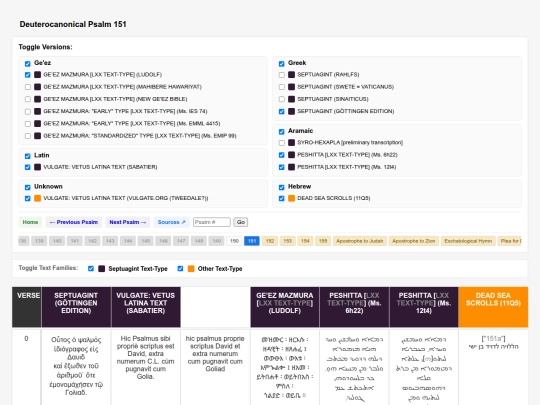
Task: Uncheck Dead Sea Scrolls (11Q5) version
Action: point(281,198)
